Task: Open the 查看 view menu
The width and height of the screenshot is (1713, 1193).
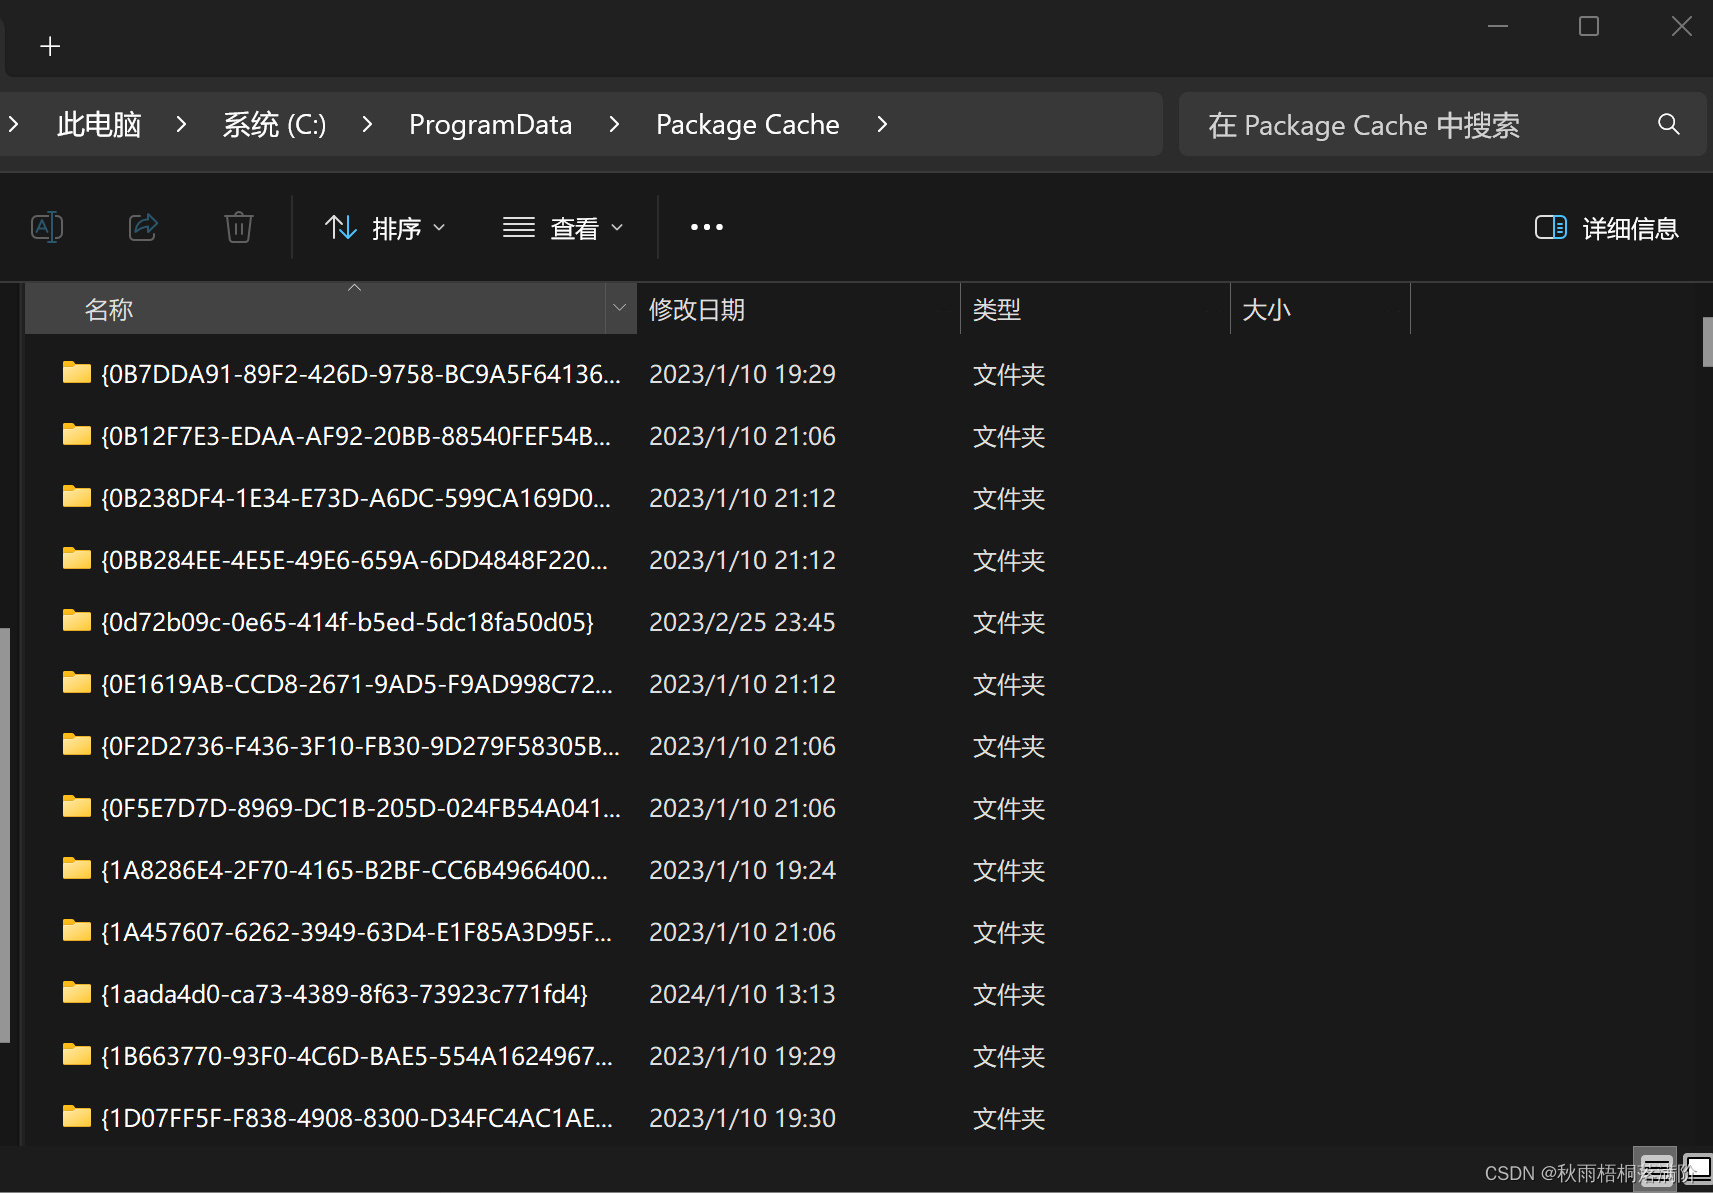Action: pos(563,228)
